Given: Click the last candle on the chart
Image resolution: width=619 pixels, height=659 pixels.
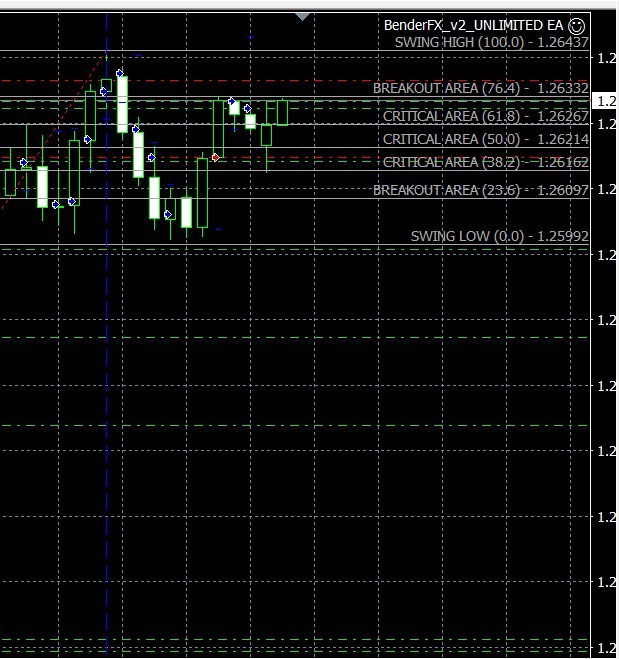Looking at the screenshot, I should (x=282, y=112).
